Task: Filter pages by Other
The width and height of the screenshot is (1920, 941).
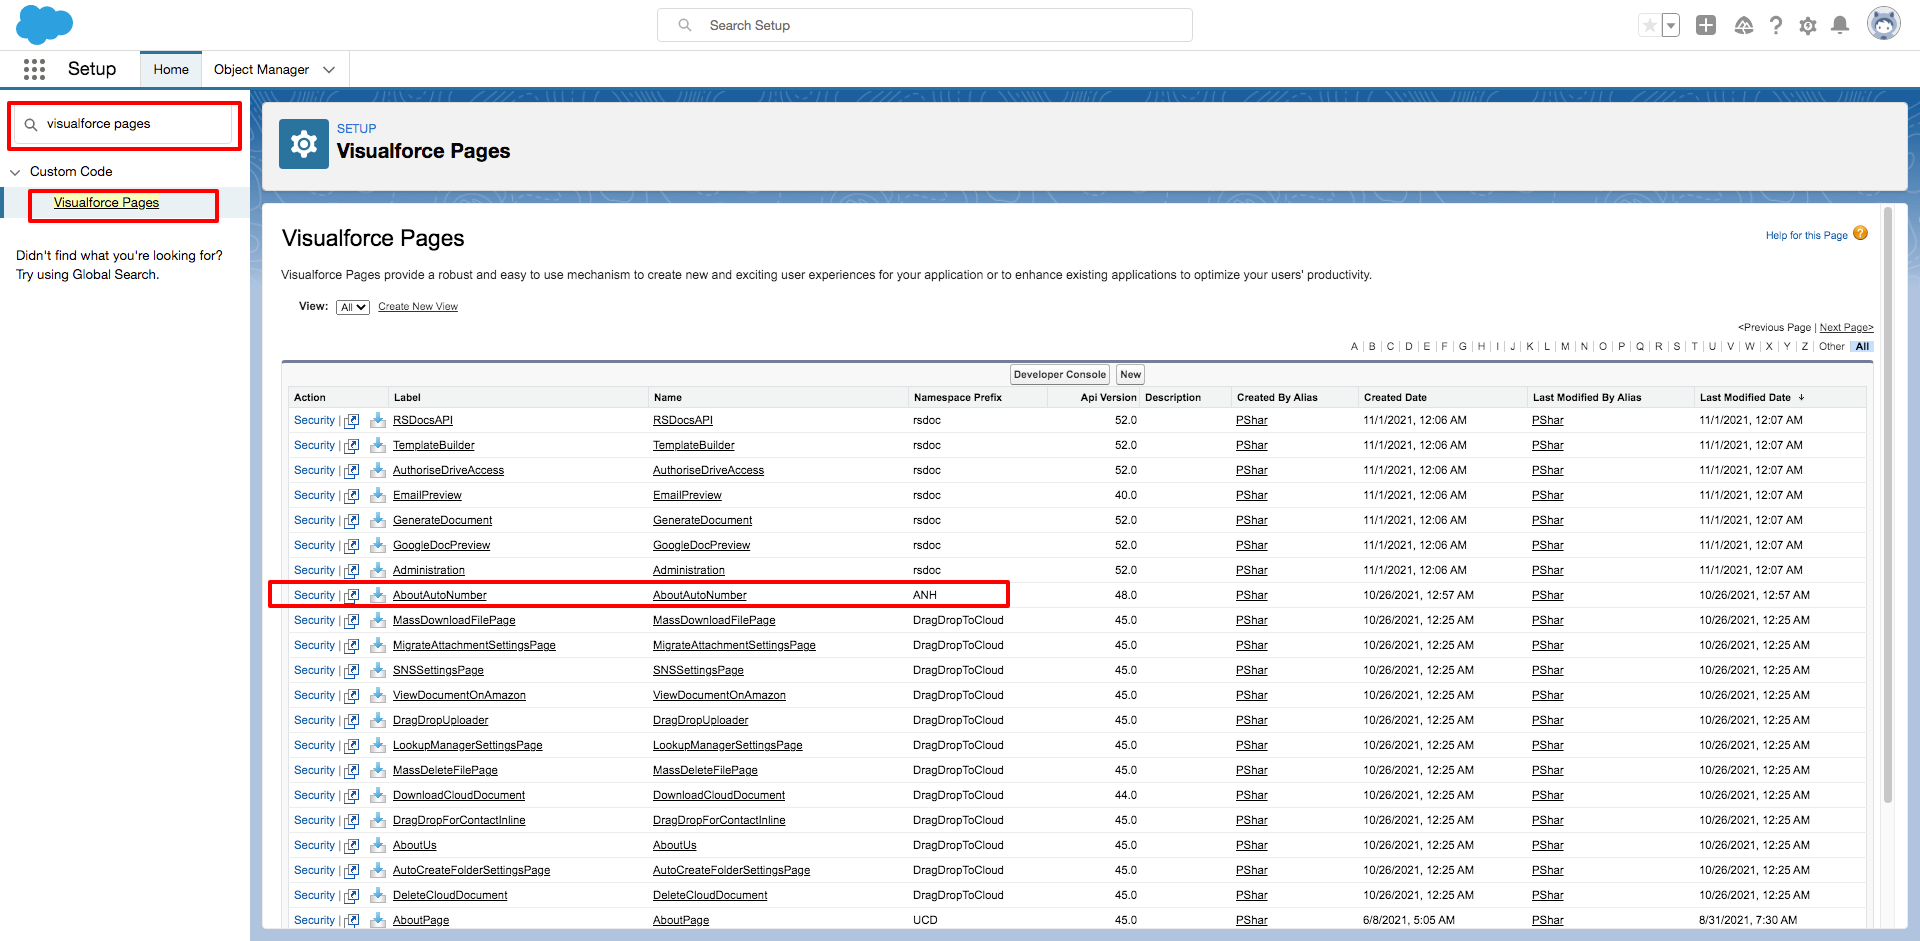Action: (1831, 347)
